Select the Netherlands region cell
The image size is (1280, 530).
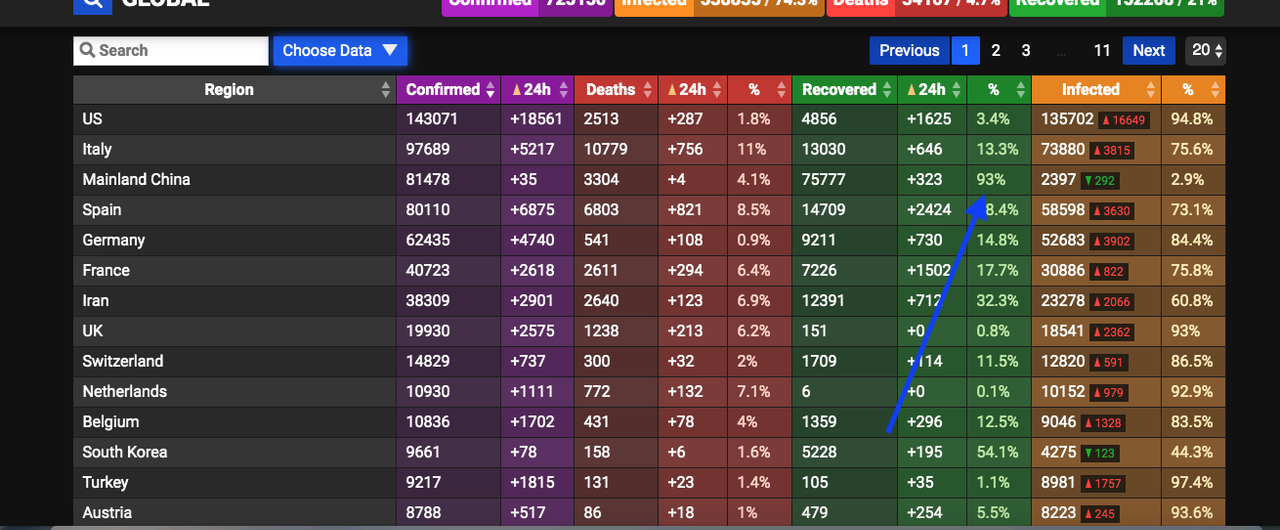pyautogui.click(x=234, y=391)
